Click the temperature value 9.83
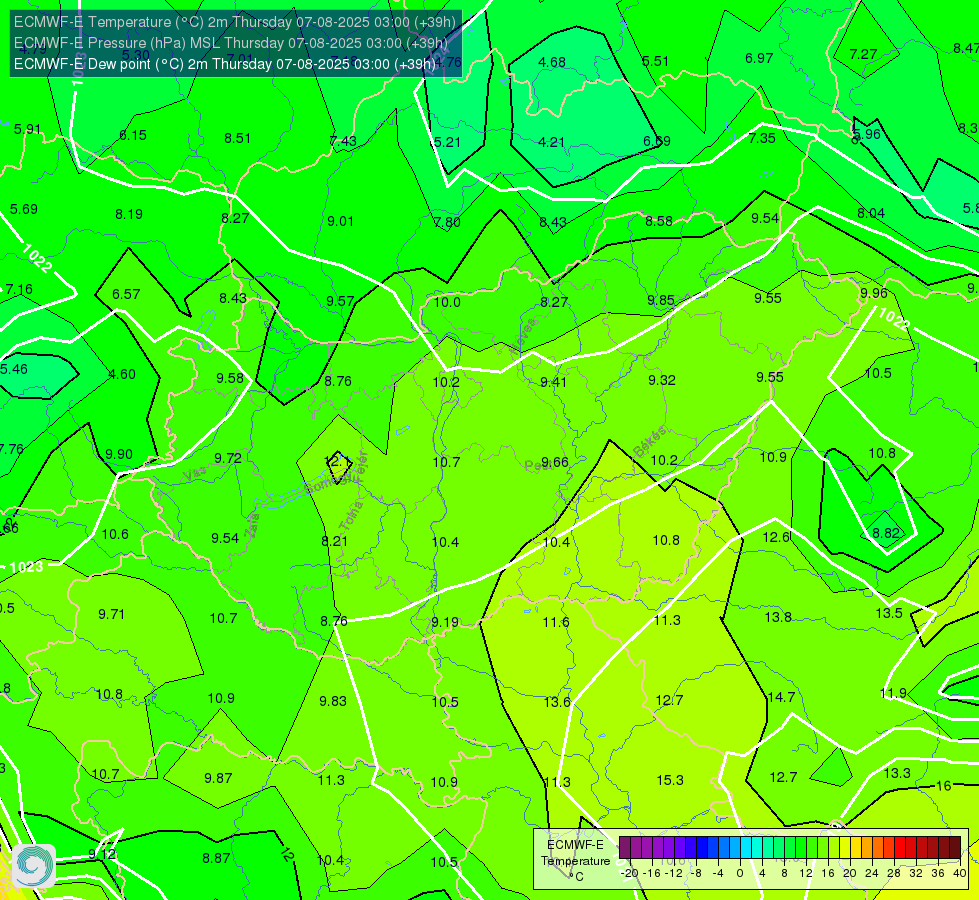 (333, 701)
